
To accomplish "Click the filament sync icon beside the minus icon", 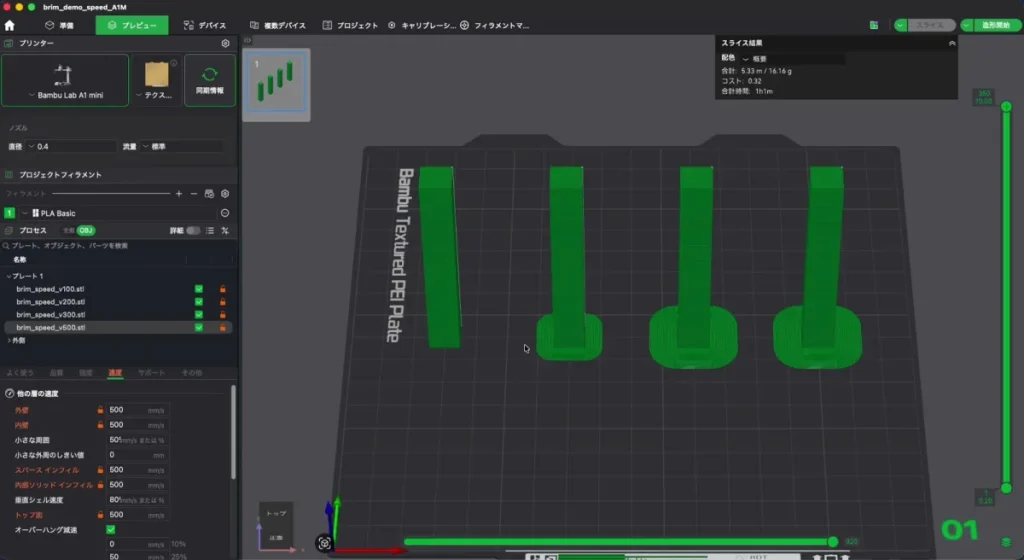I will [209, 194].
